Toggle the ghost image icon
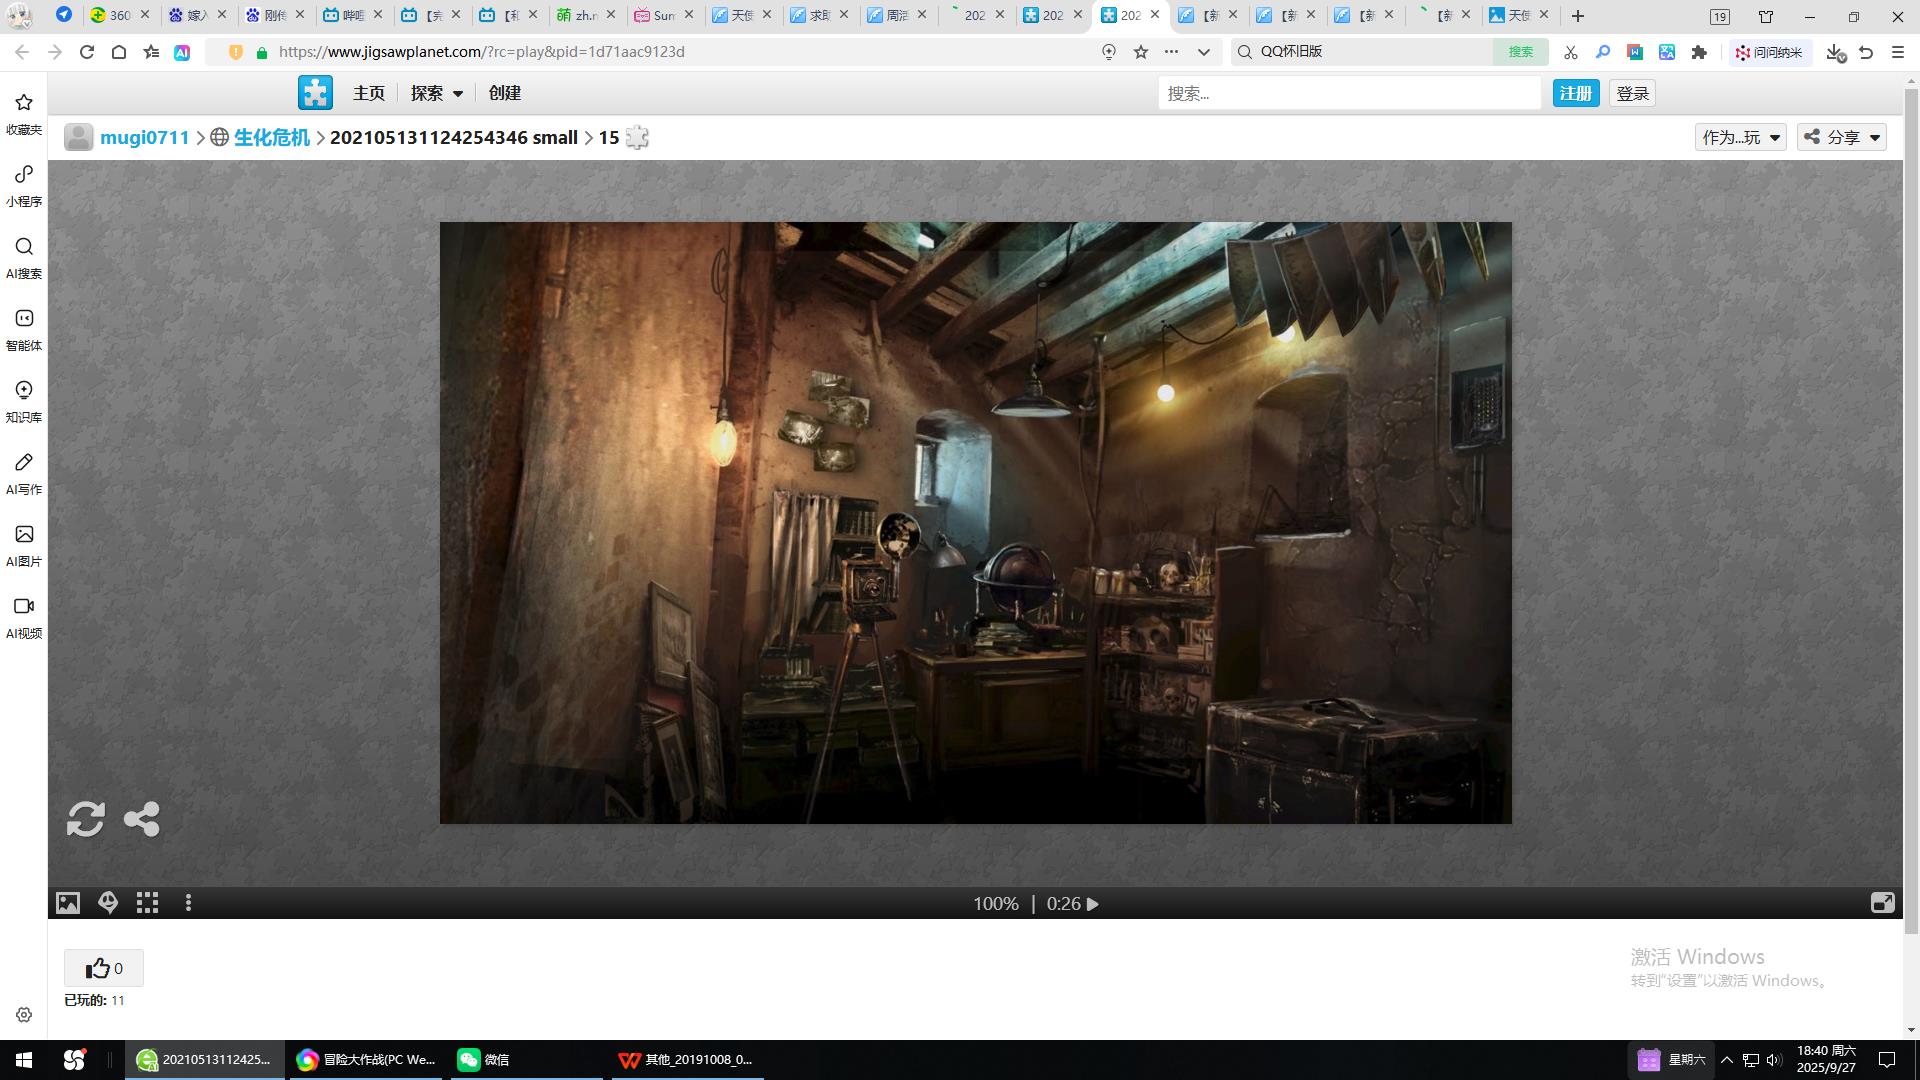This screenshot has width=1920, height=1080. coord(108,903)
